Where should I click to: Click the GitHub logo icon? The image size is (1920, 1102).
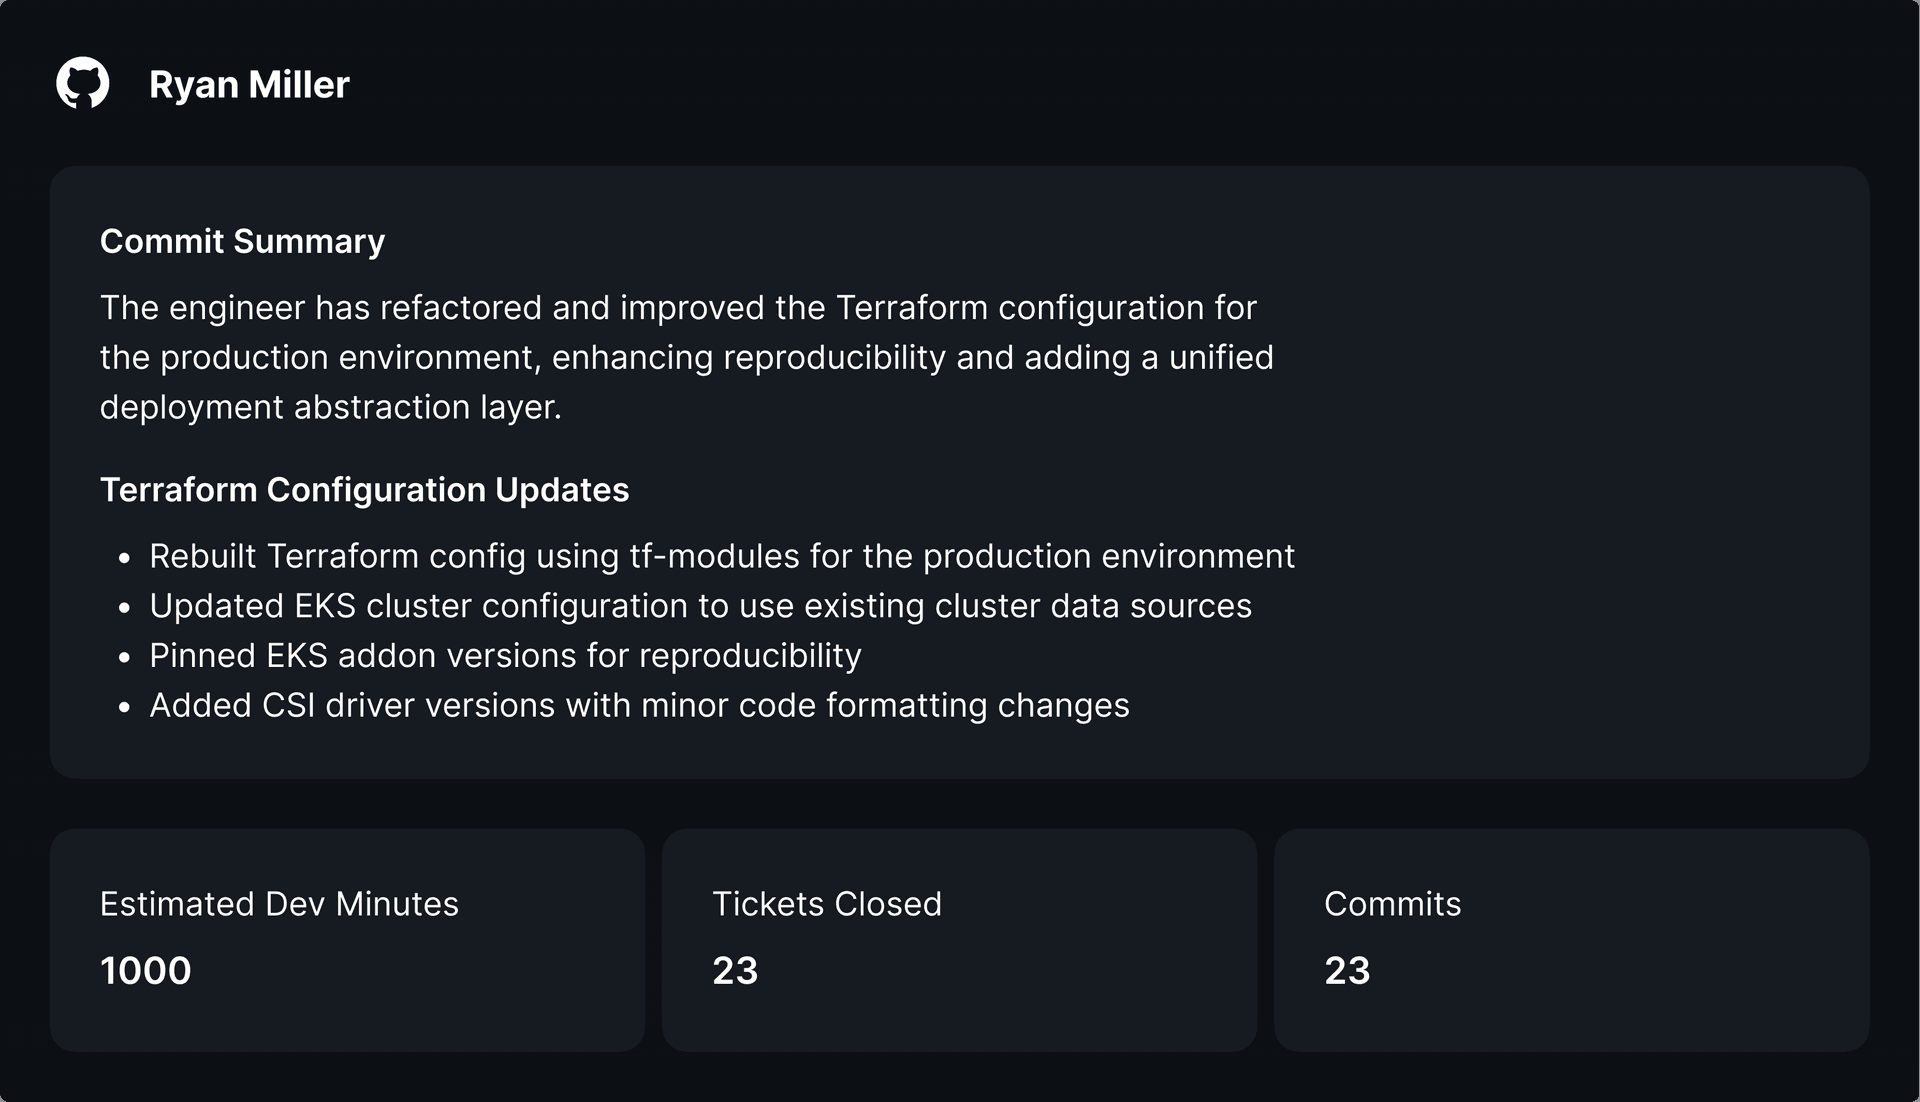click(x=83, y=83)
